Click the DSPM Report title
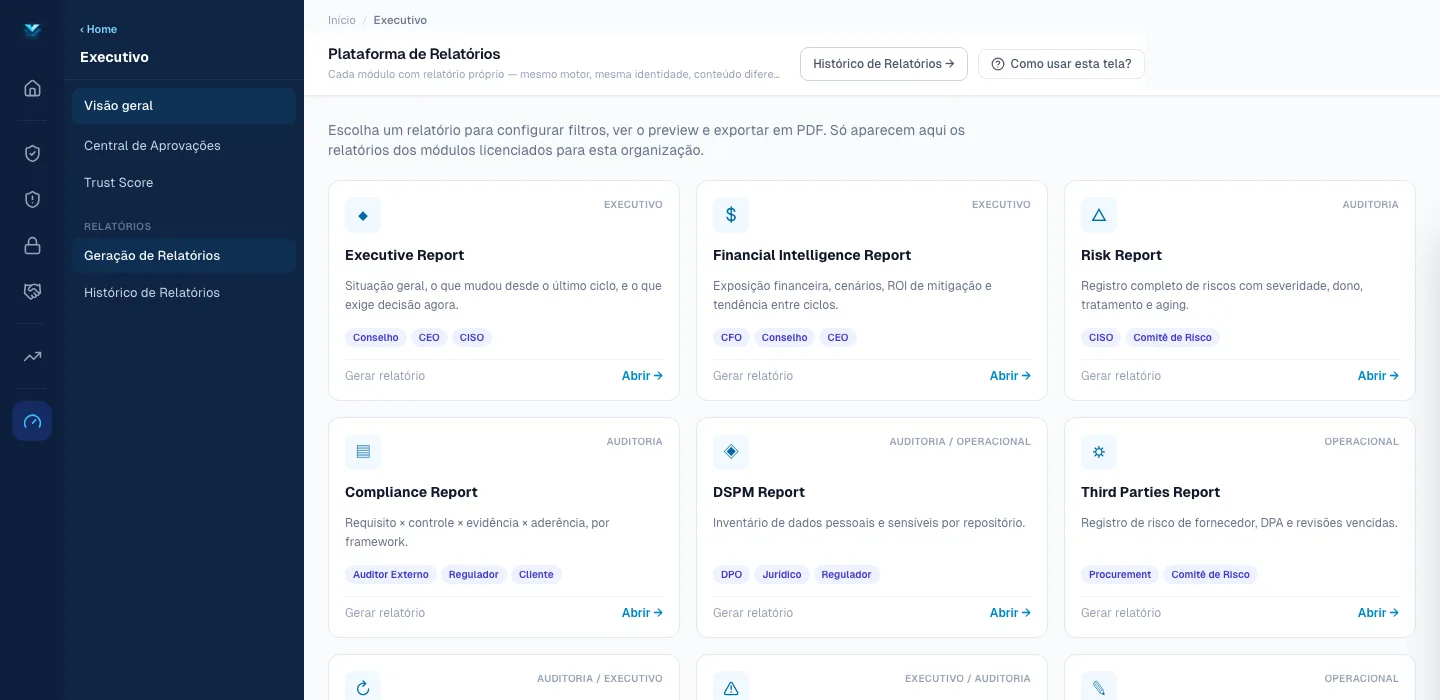This screenshot has height=700, width=1440. (x=759, y=492)
